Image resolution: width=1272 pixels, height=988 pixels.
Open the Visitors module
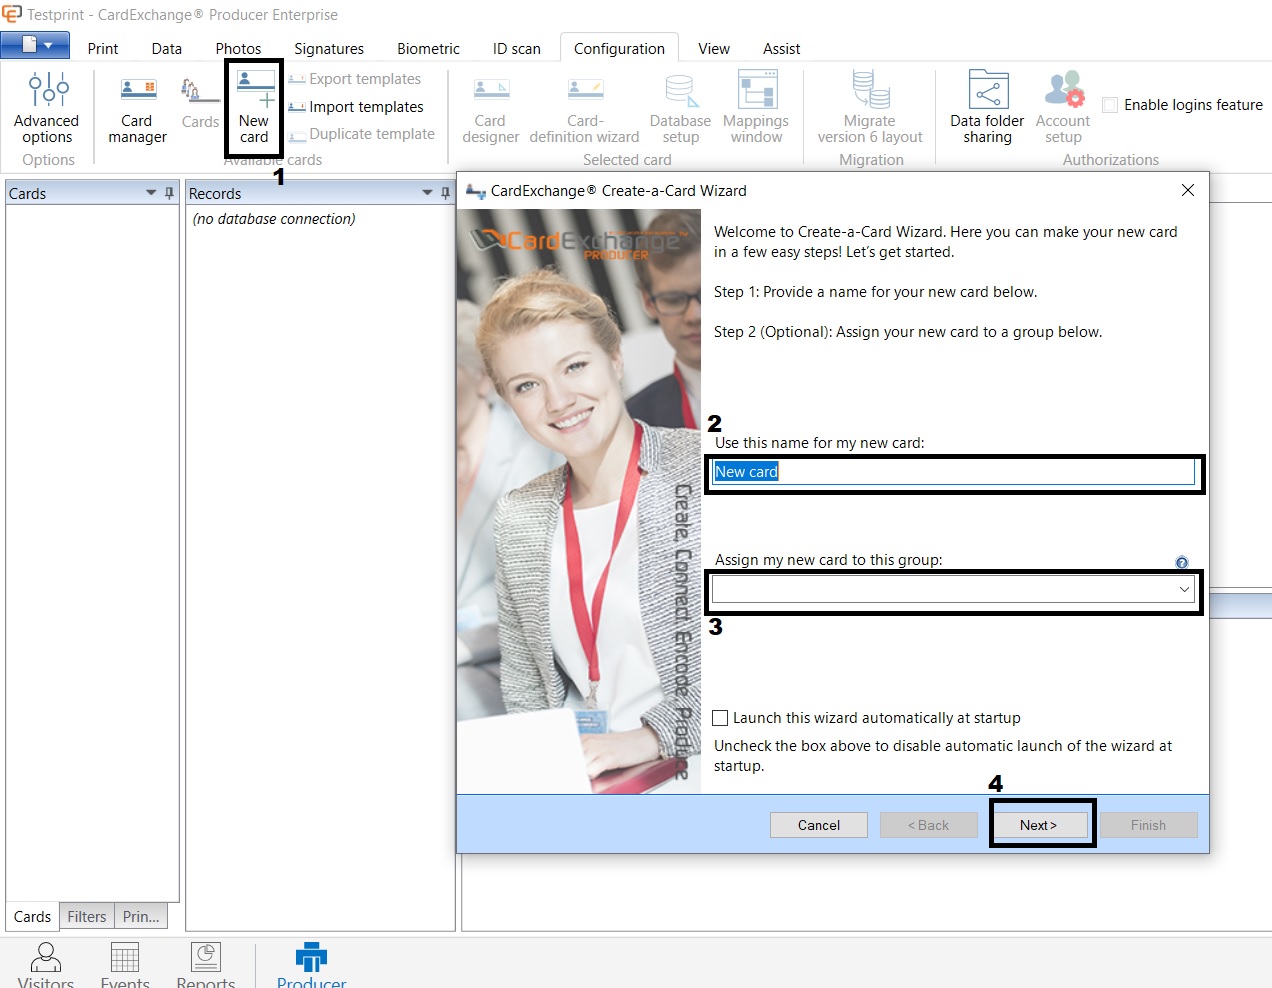pos(46,965)
